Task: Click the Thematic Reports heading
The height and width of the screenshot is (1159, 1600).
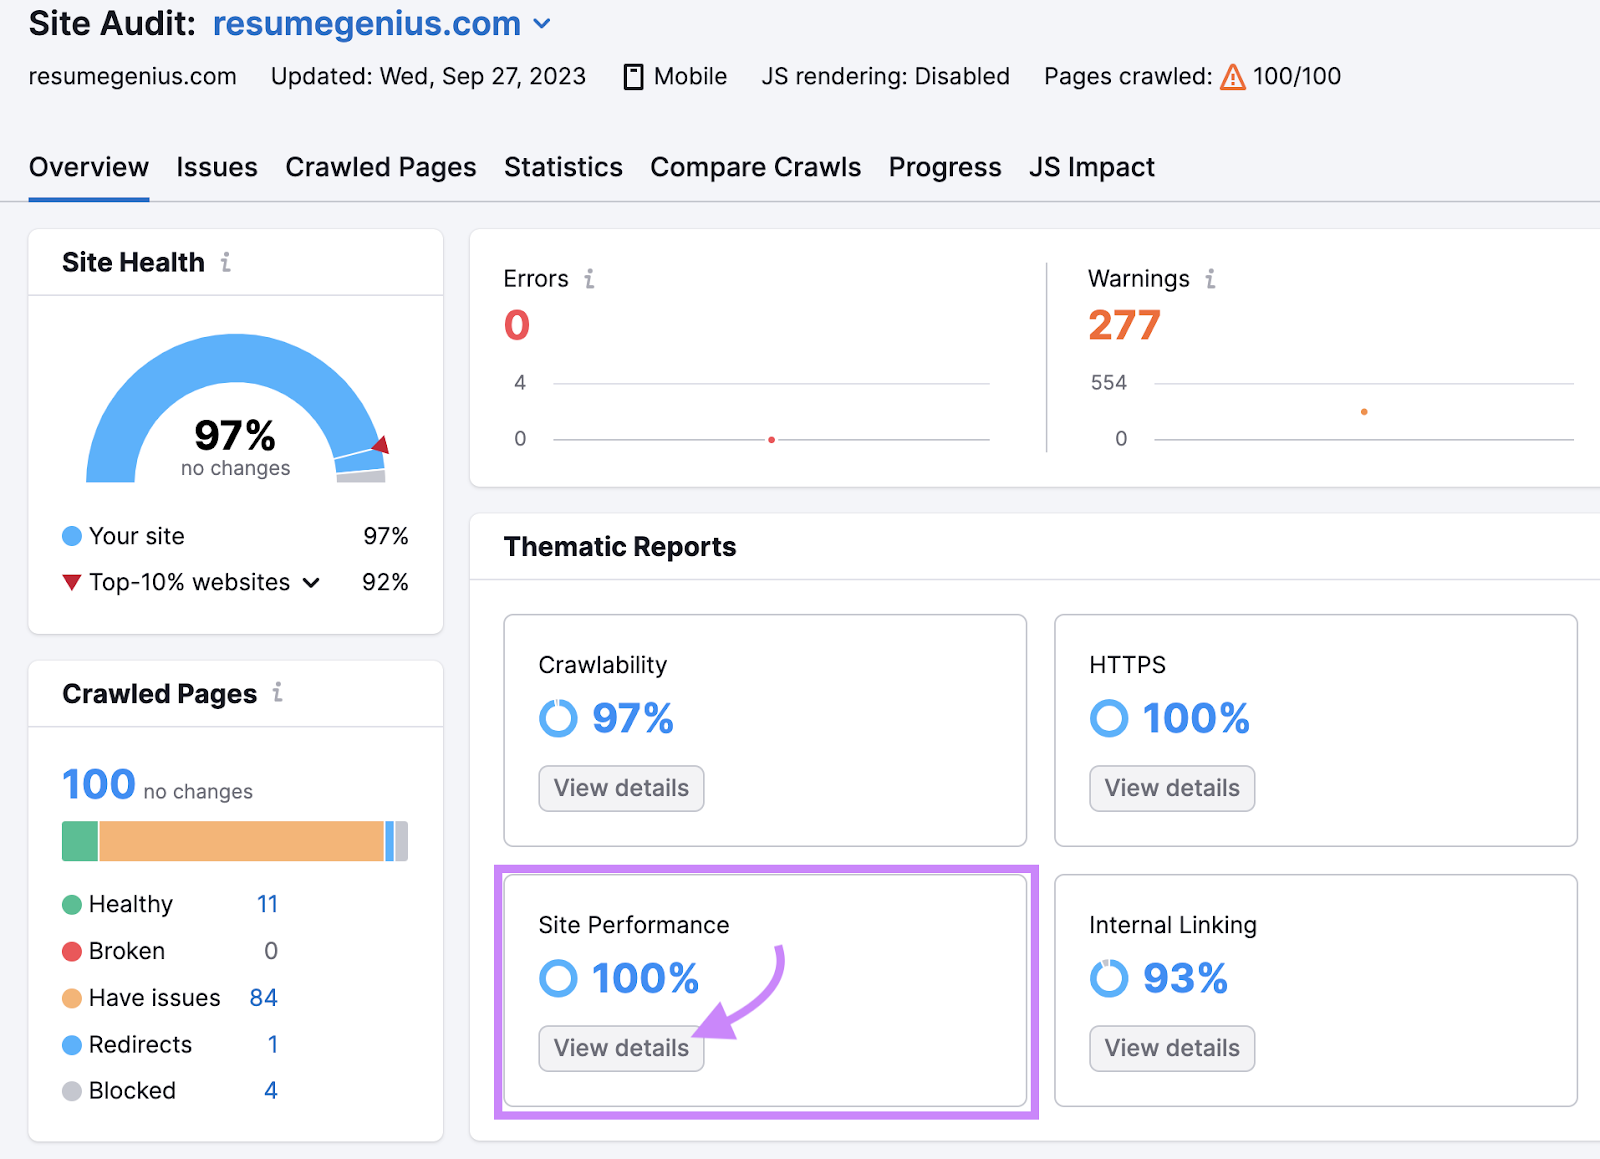Action: tap(620, 547)
